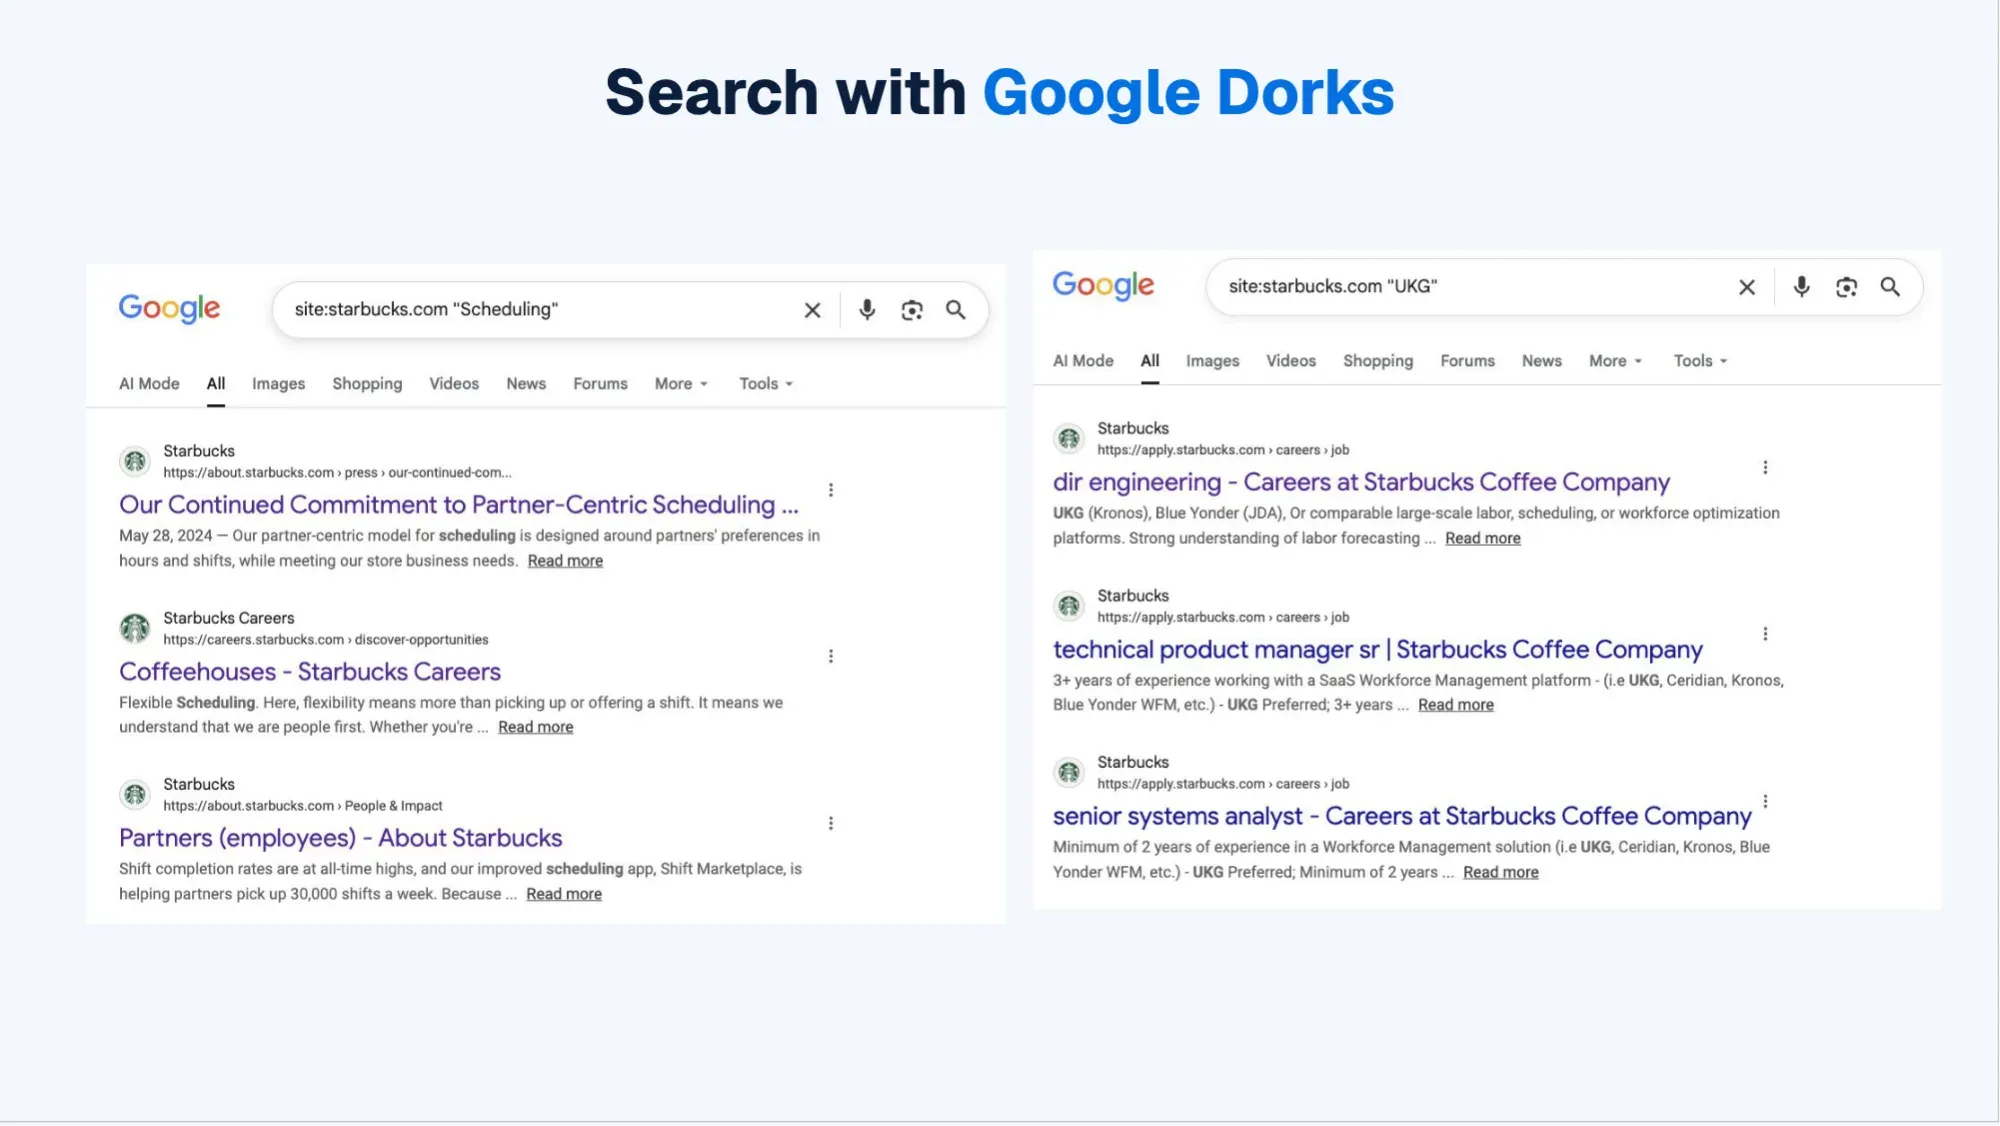The image size is (2000, 1126).
Task: Click Read more on technical product manager snippet
Action: pyautogui.click(x=1456, y=705)
